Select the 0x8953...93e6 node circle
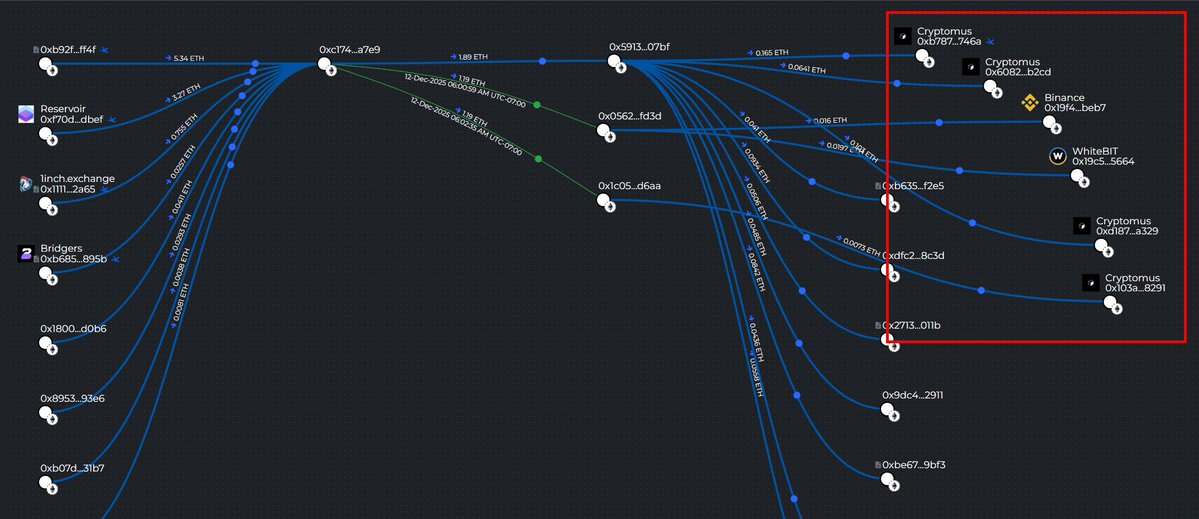 point(45,412)
